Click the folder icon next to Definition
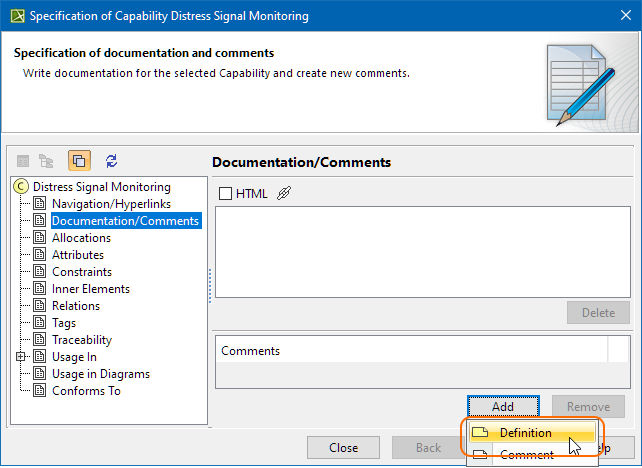 click(x=480, y=433)
